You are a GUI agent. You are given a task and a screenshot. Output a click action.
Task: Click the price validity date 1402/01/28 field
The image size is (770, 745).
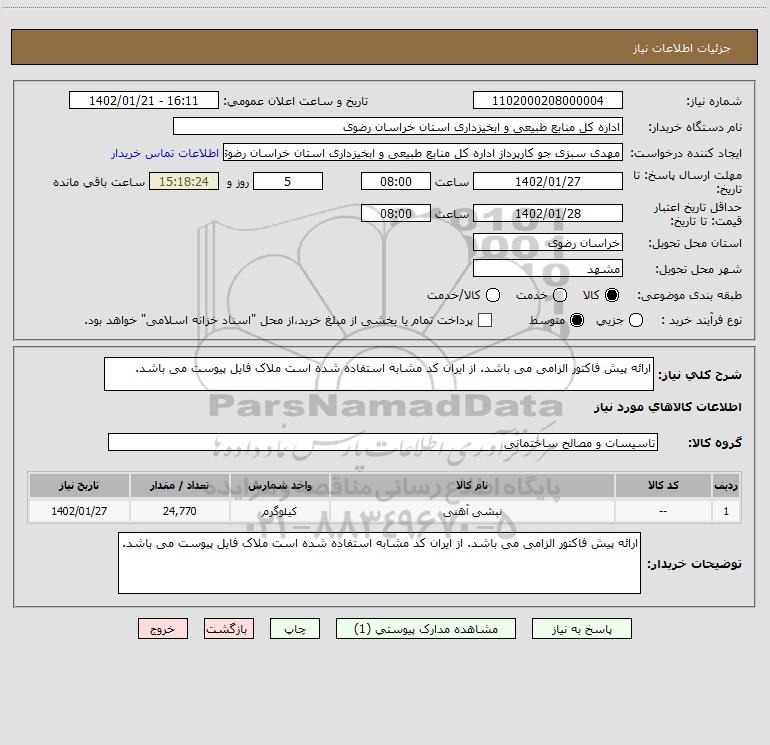pyautogui.click(x=548, y=213)
